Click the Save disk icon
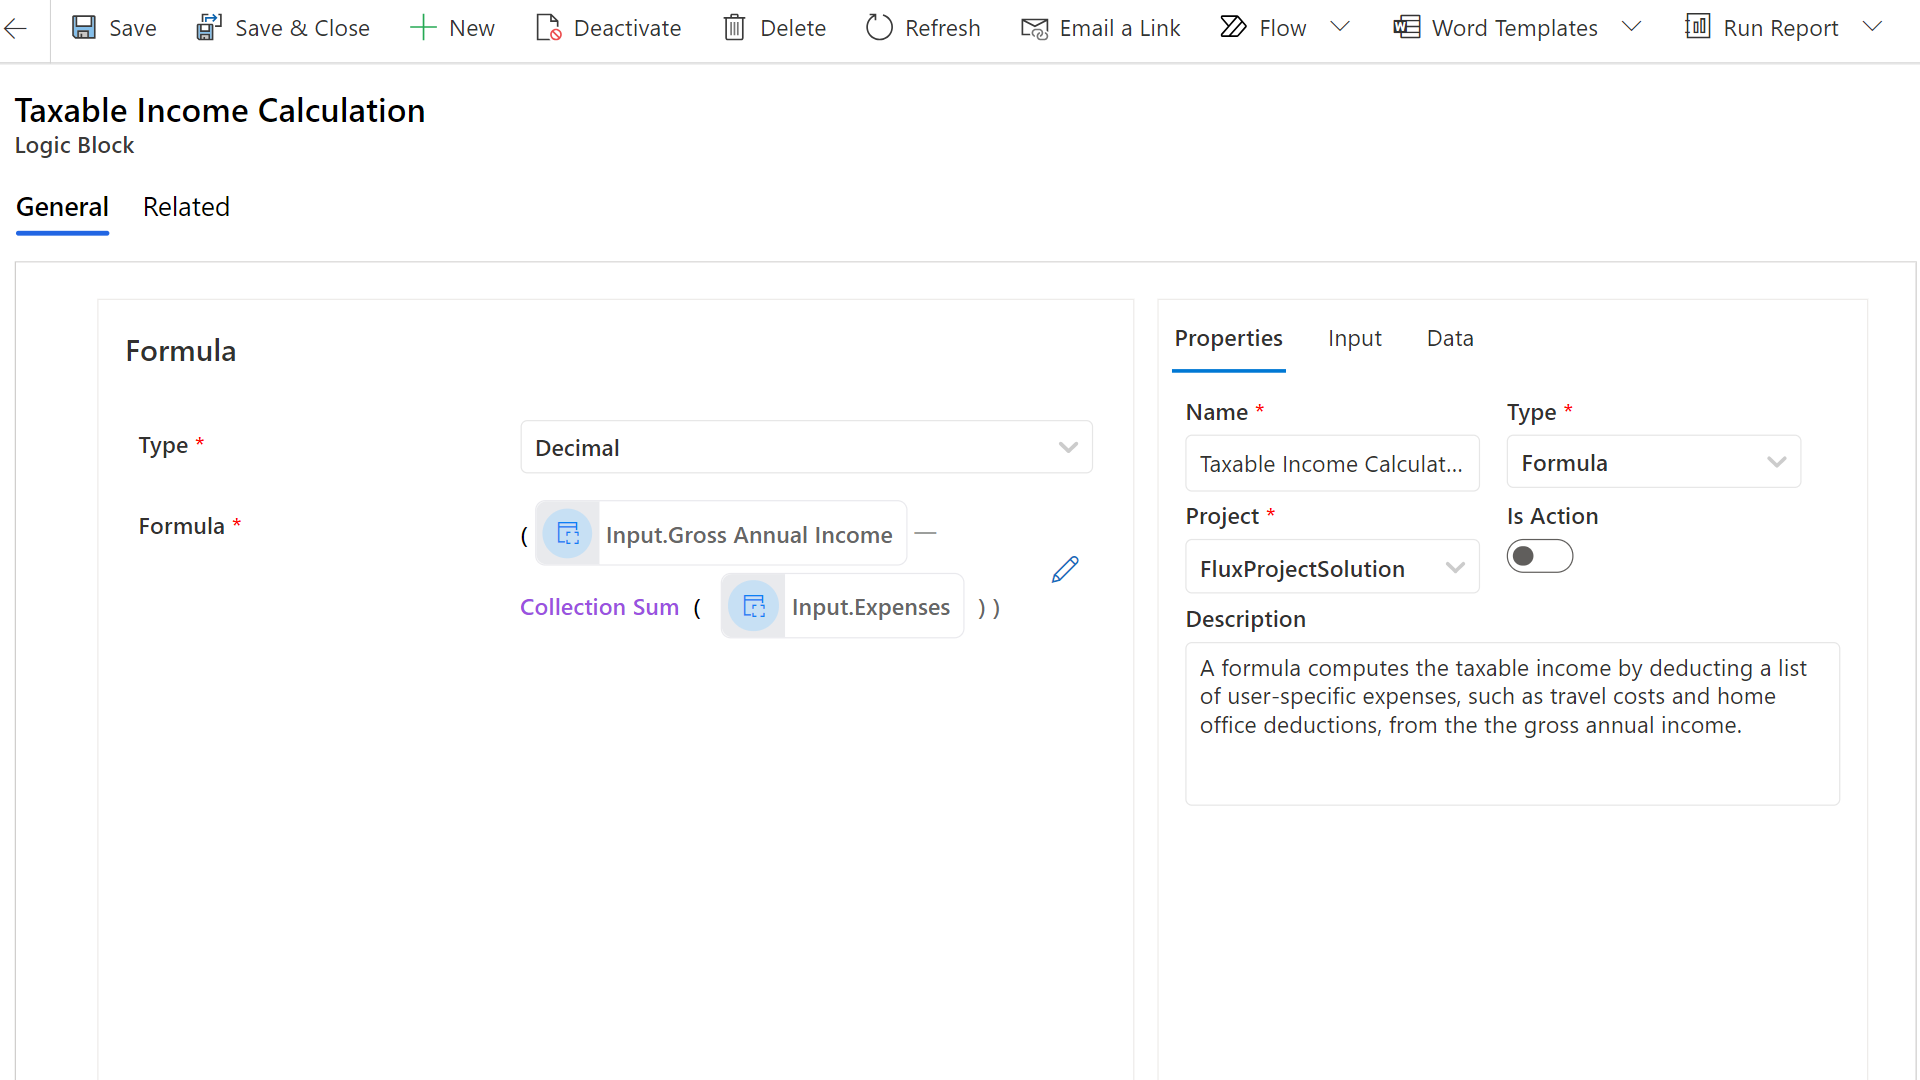1920x1080 pixels. [84, 28]
